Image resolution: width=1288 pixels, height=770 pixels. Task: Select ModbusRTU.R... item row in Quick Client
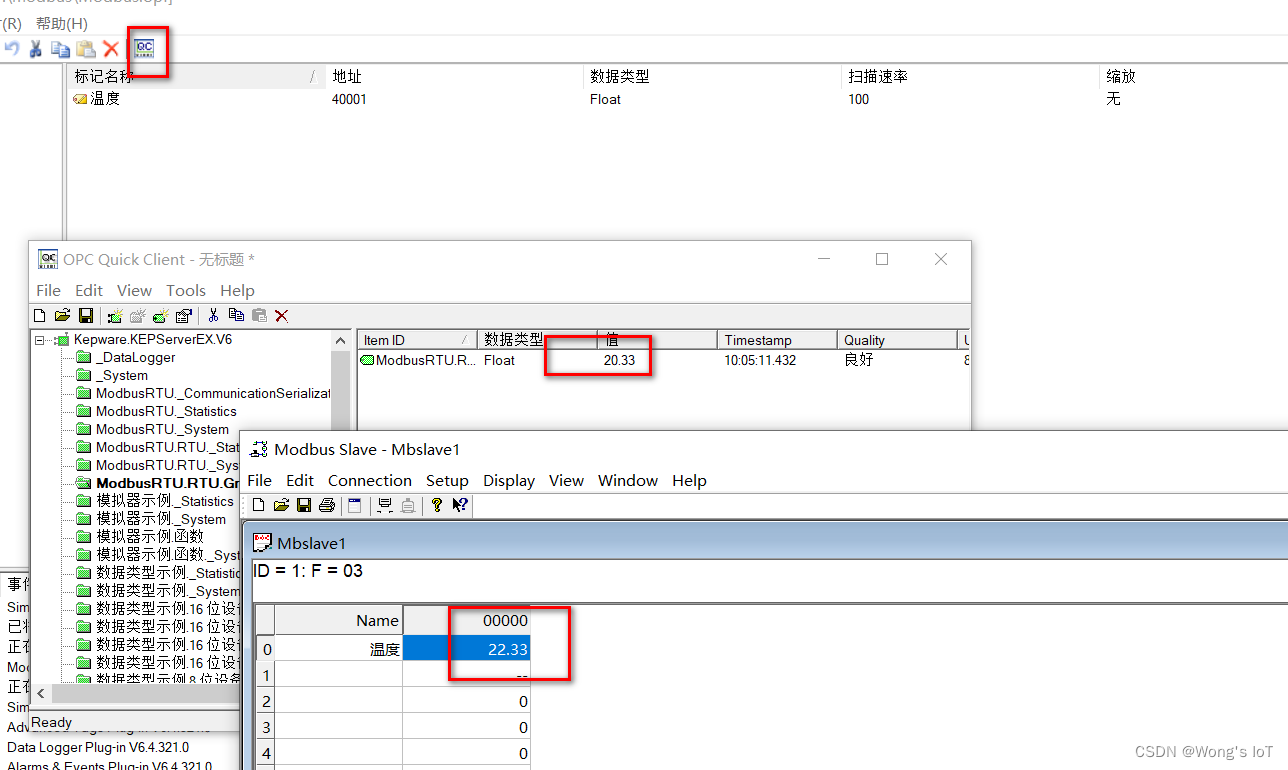[417, 360]
